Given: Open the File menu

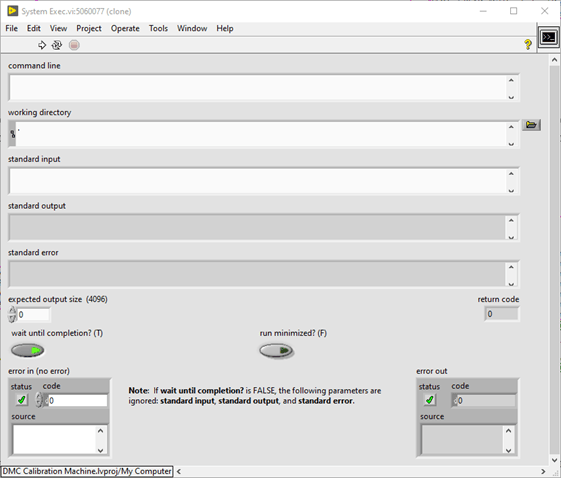Looking at the screenshot, I should point(11,29).
